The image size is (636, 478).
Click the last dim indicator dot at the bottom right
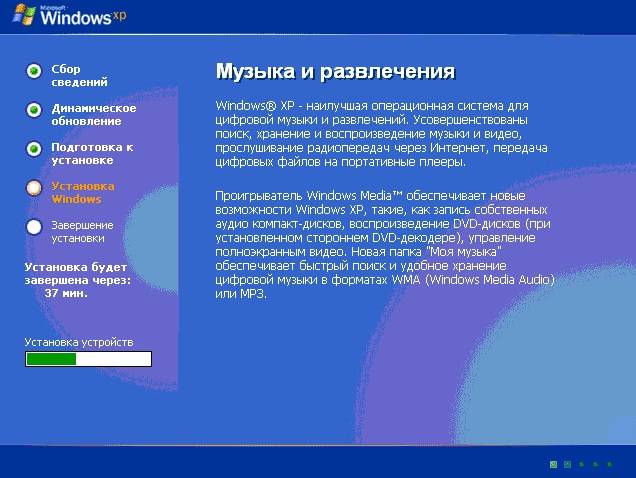click(610, 464)
